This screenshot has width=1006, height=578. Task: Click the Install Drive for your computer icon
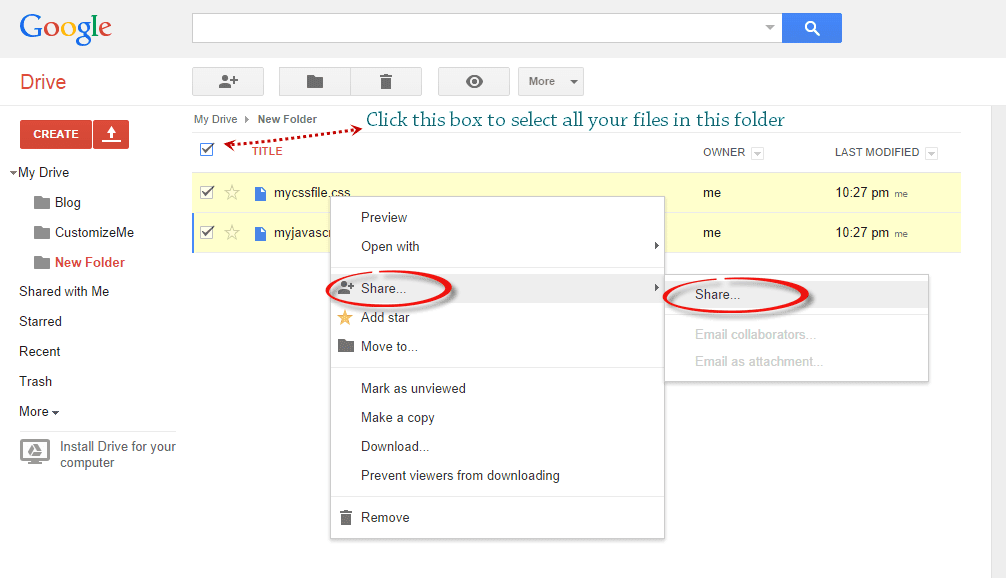(x=35, y=451)
